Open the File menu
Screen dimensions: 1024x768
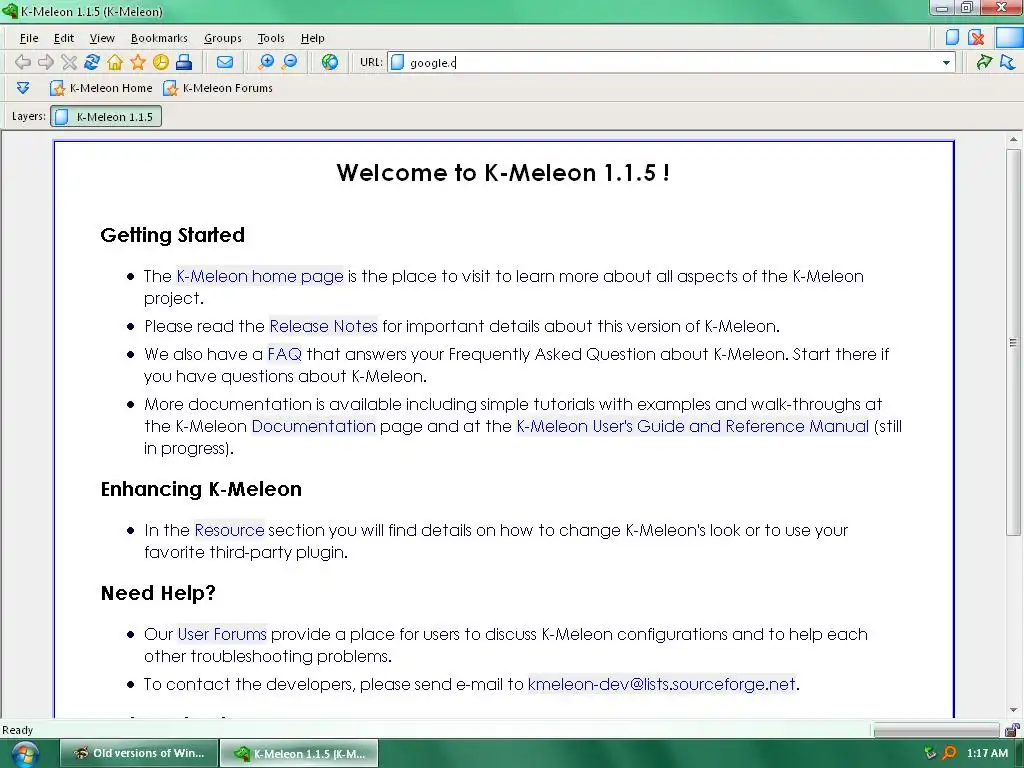29,38
